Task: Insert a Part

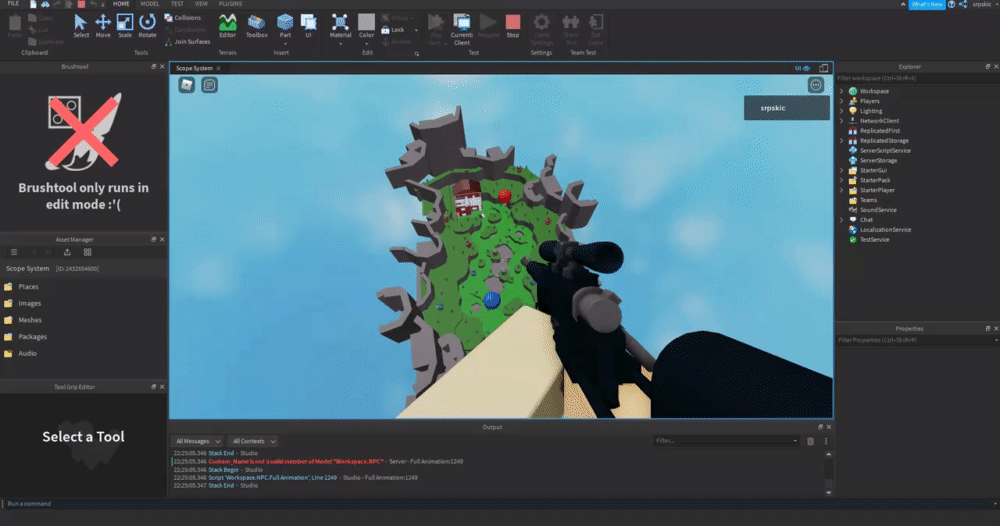Action: tap(285, 26)
